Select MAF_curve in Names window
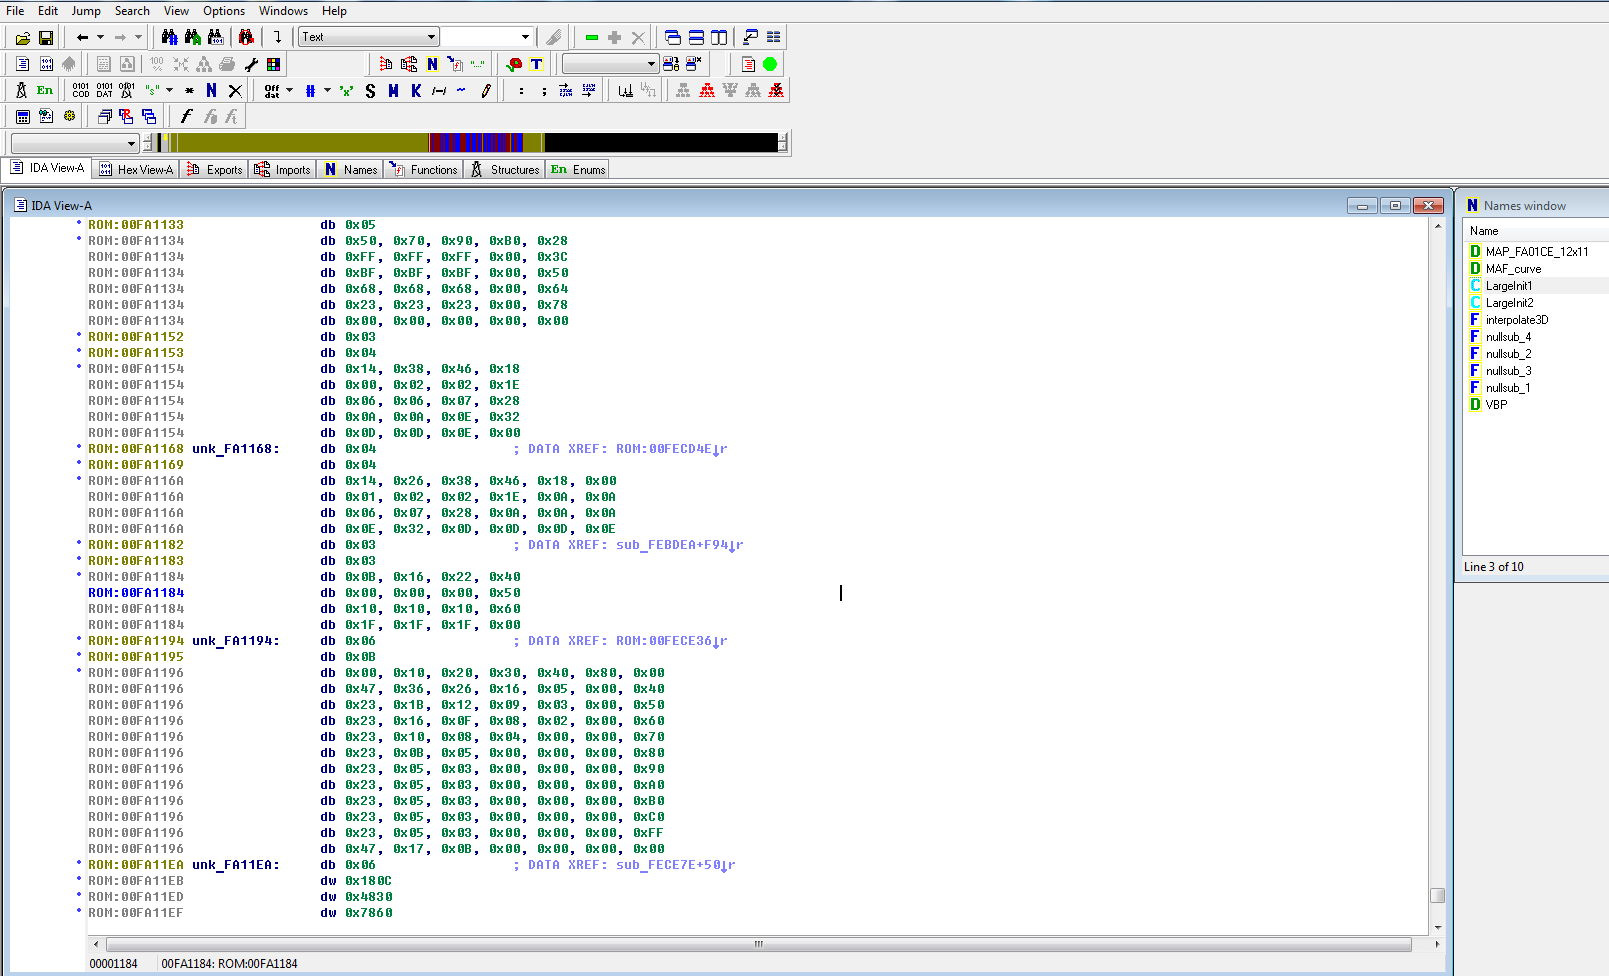1609x976 pixels. 1513,269
